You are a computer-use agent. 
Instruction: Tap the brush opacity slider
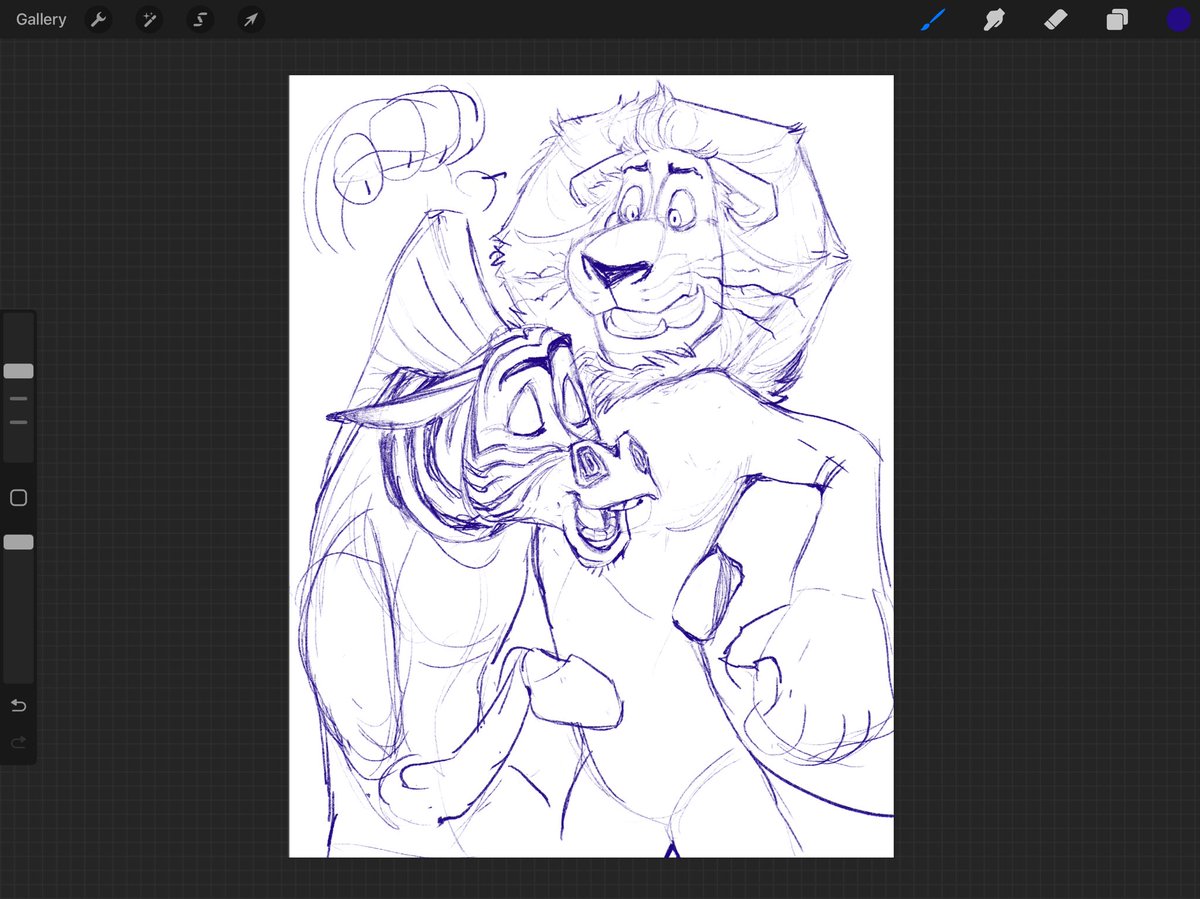18,542
